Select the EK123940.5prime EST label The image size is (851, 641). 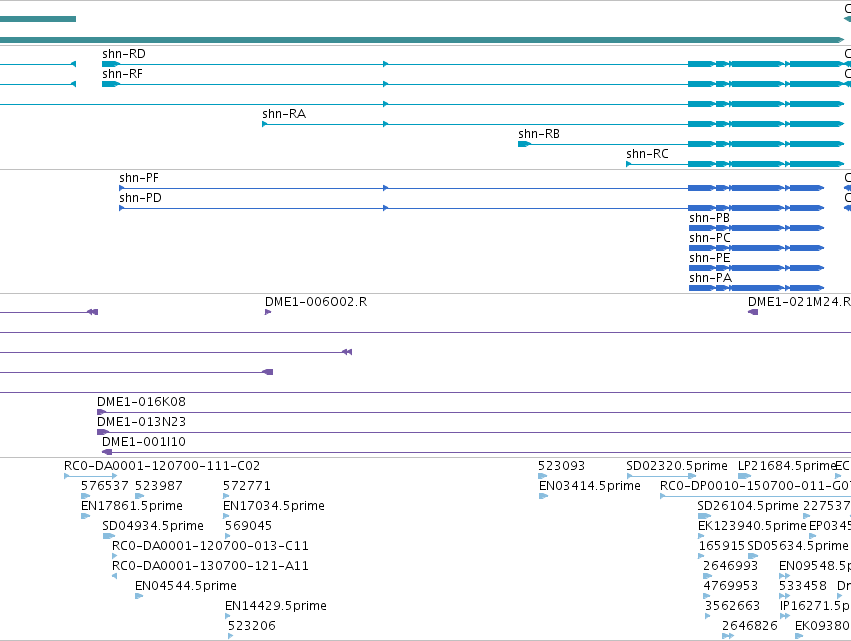752,526
